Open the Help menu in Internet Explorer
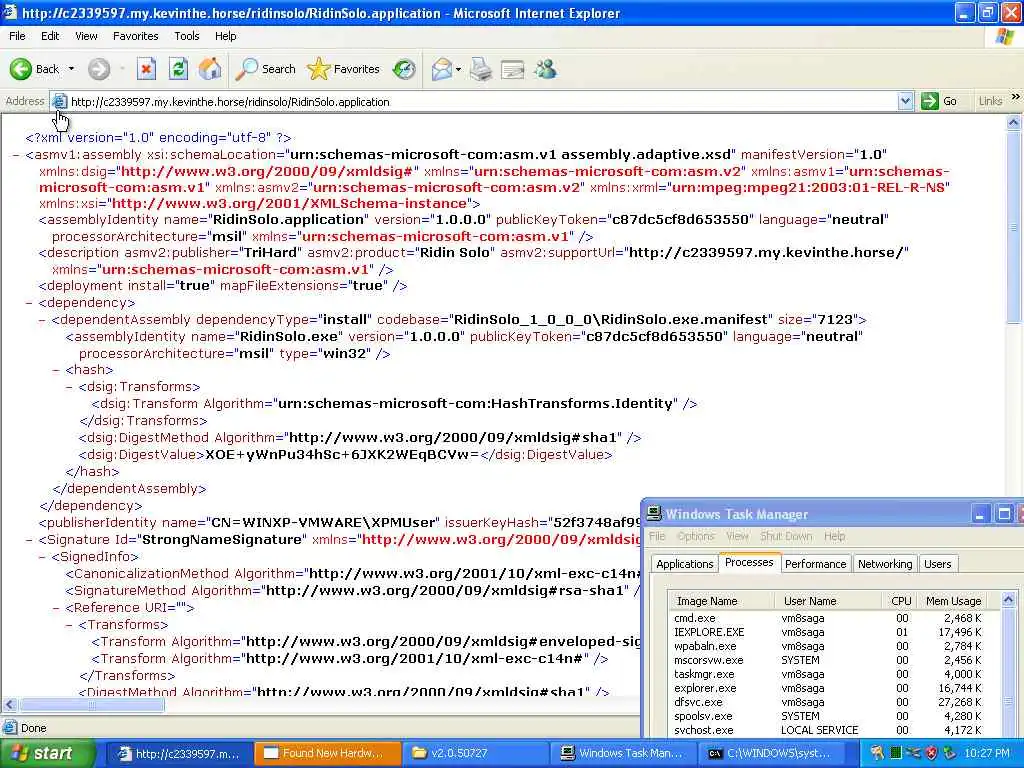This screenshot has height=768, width=1024. pyautogui.click(x=225, y=36)
